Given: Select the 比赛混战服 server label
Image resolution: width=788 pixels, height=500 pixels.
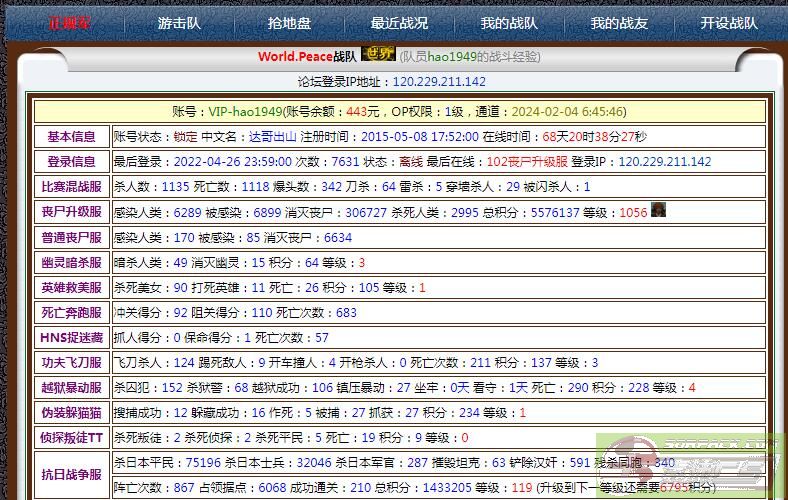Looking at the screenshot, I should (x=71, y=187).
